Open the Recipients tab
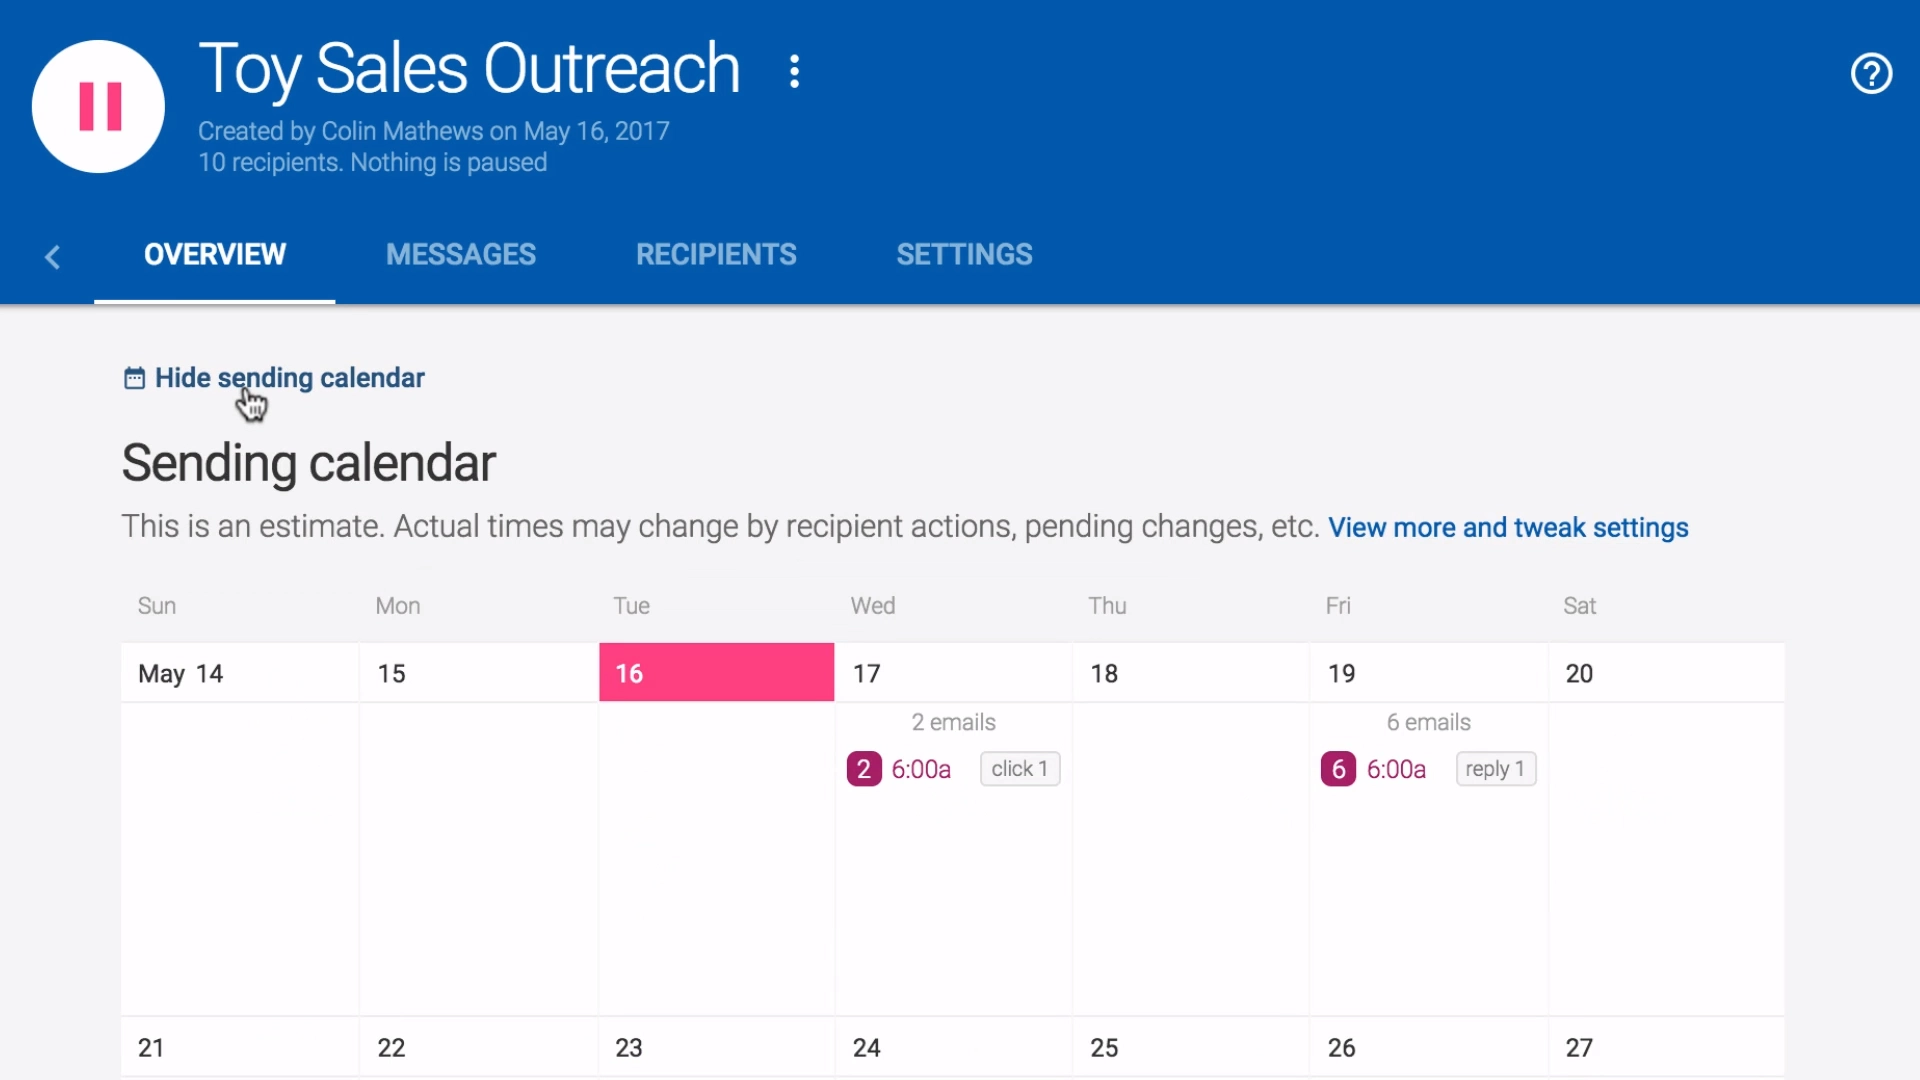This screenshot has height=1080, width=1920. [716, 255]
